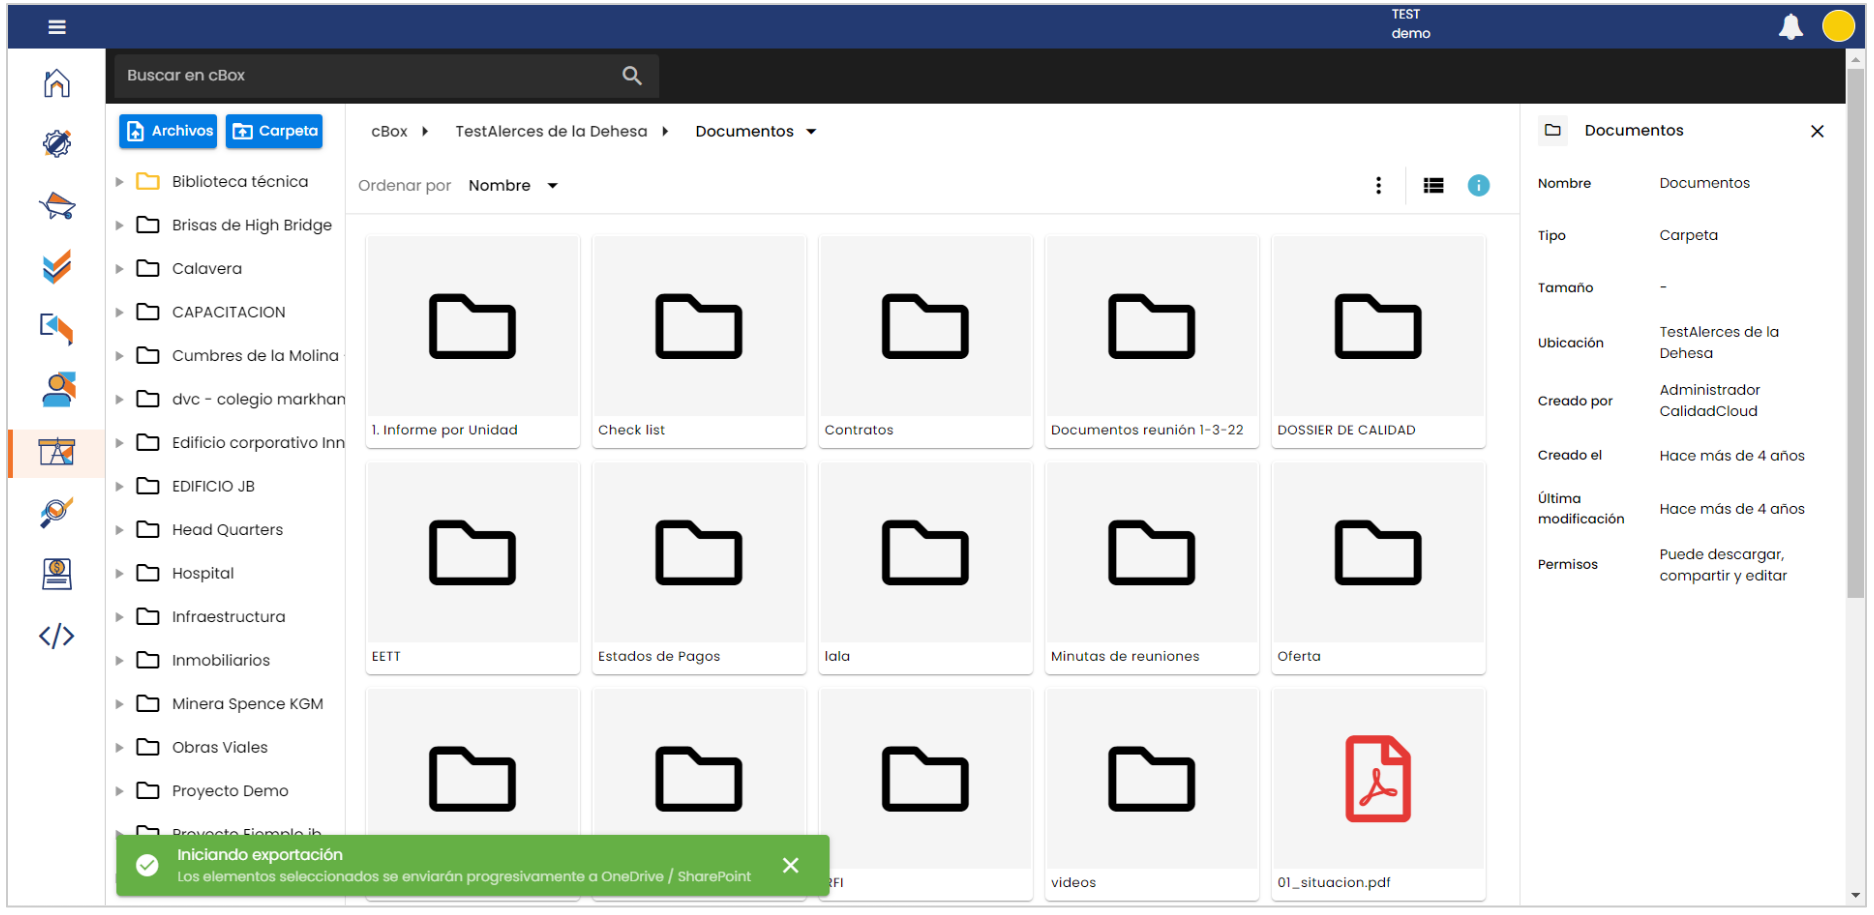Open the Minutas de reuniones folder
Image resolution: width=1874 pixels, height=915 pixels.
click(x=1151, y=567)
